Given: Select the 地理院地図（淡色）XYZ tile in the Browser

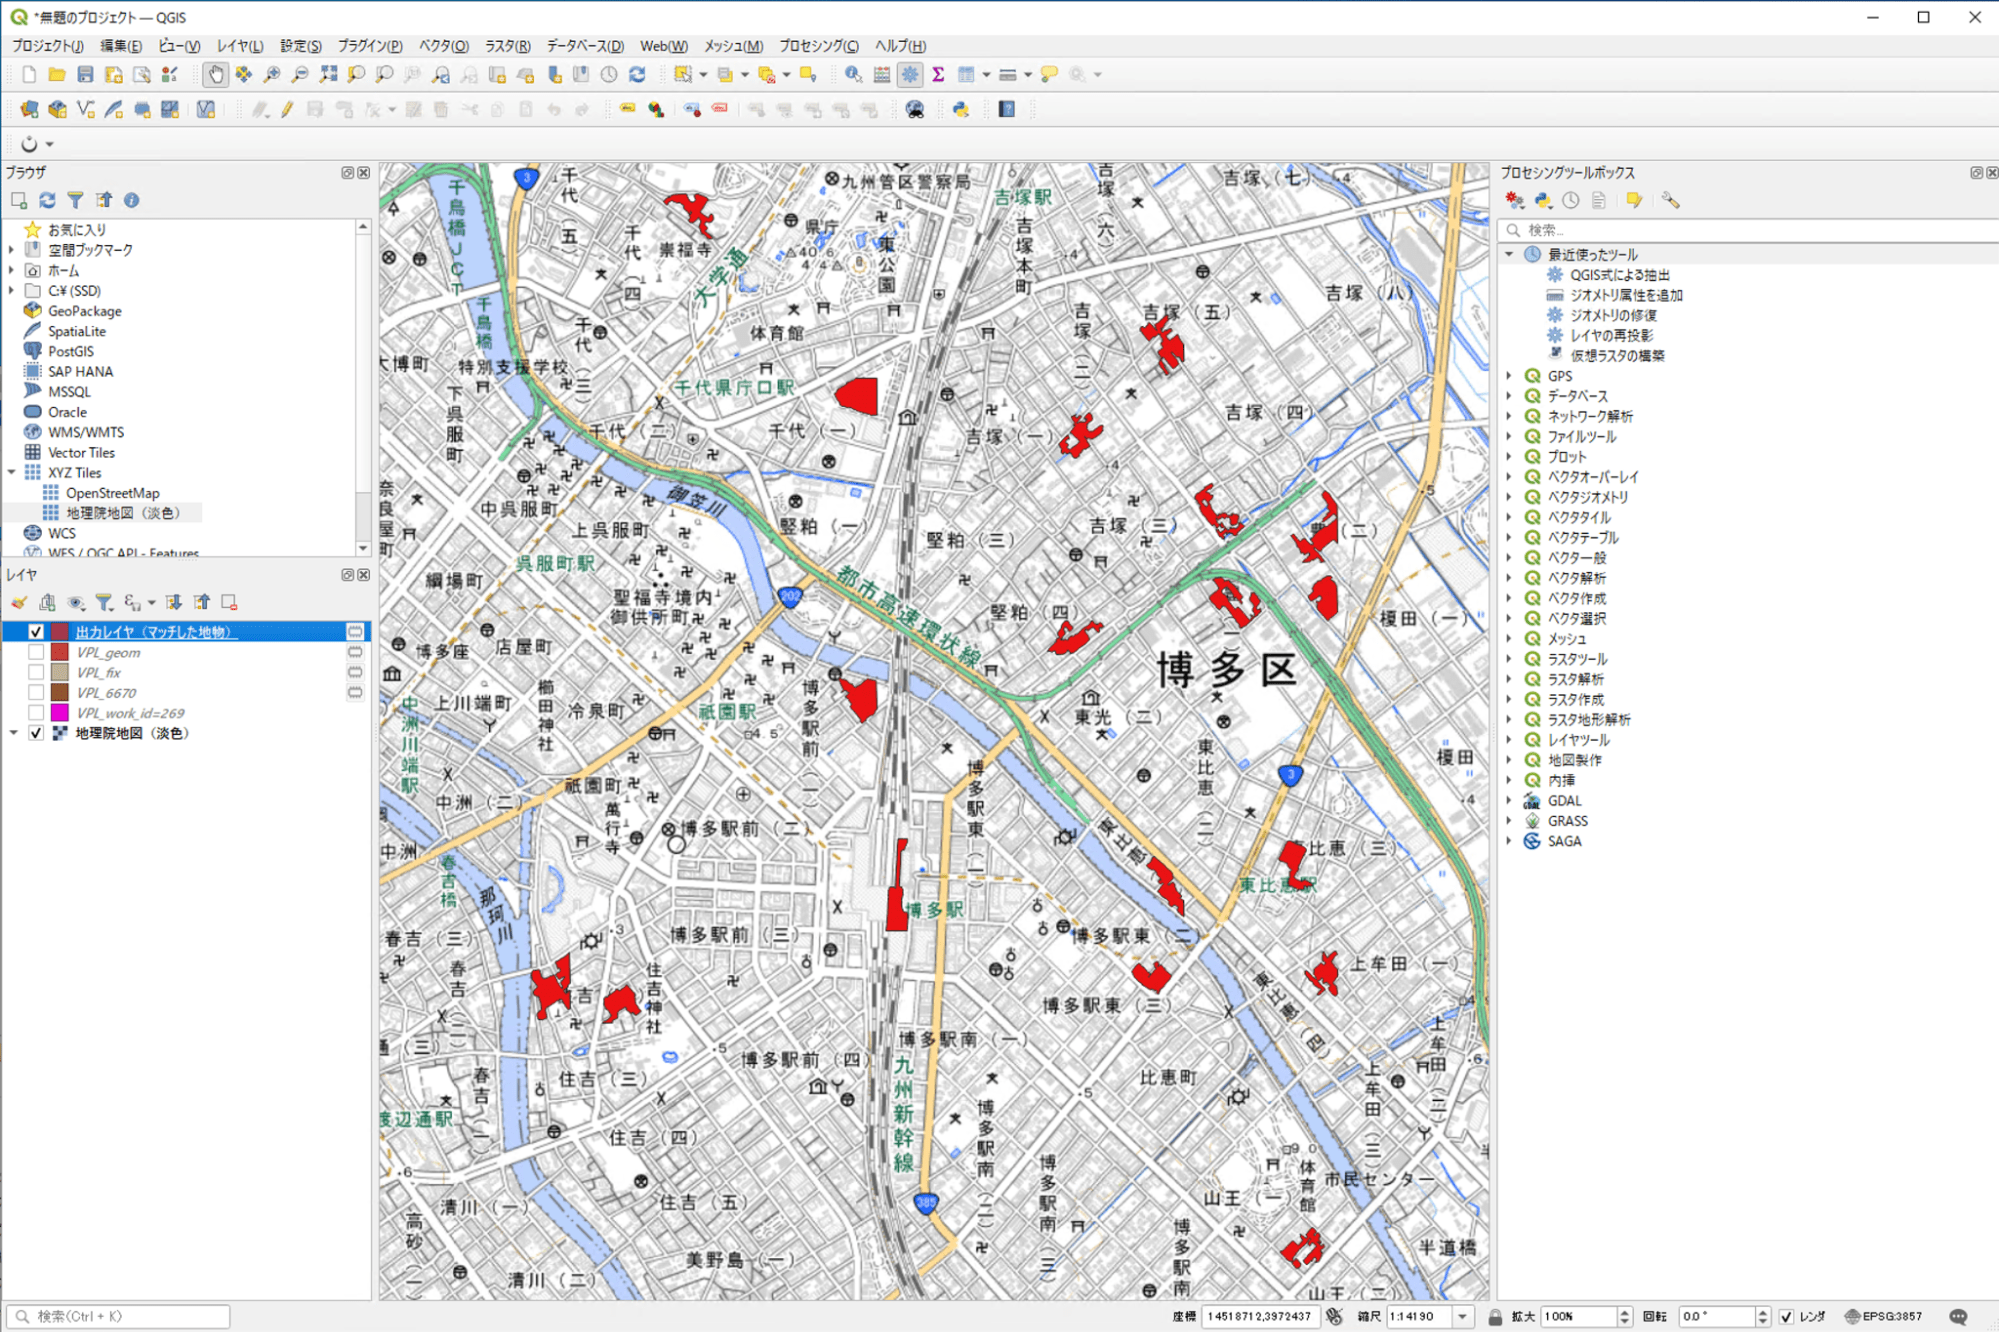Looking at the screenshot, I should [122, 513].
